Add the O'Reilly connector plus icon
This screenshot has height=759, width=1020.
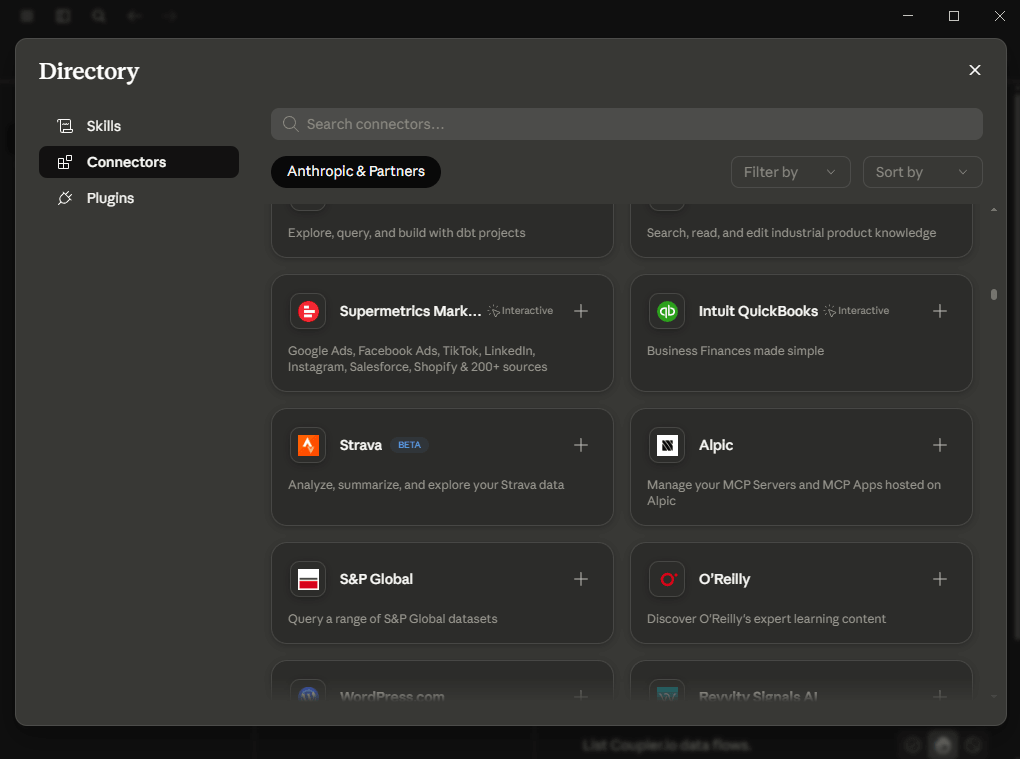click(939, 579)
